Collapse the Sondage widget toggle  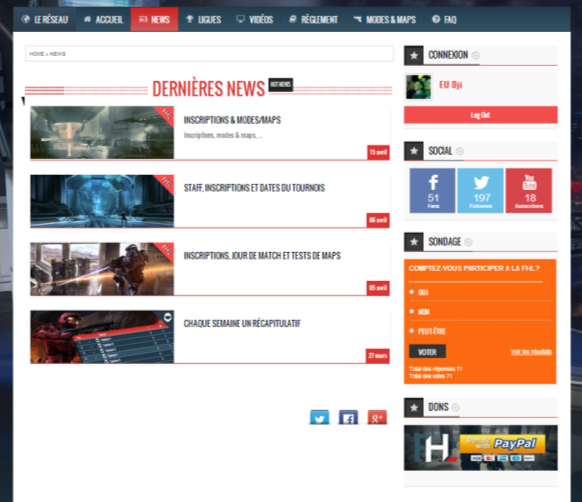468,242
